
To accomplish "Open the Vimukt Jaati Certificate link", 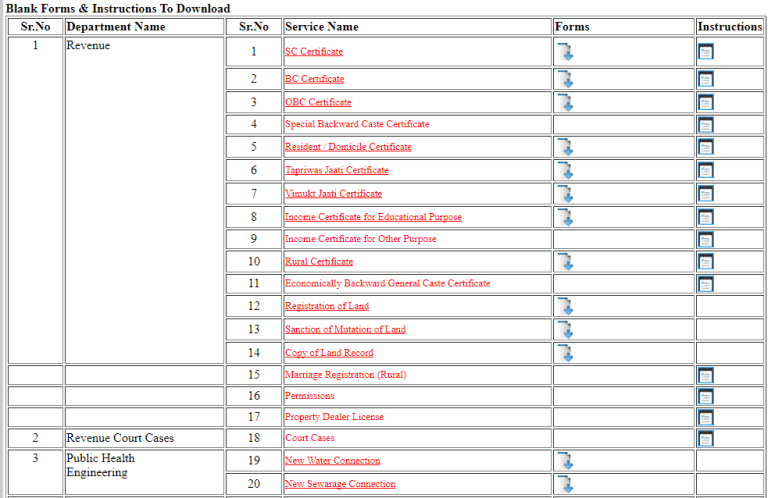I will [x=334, y=194].
